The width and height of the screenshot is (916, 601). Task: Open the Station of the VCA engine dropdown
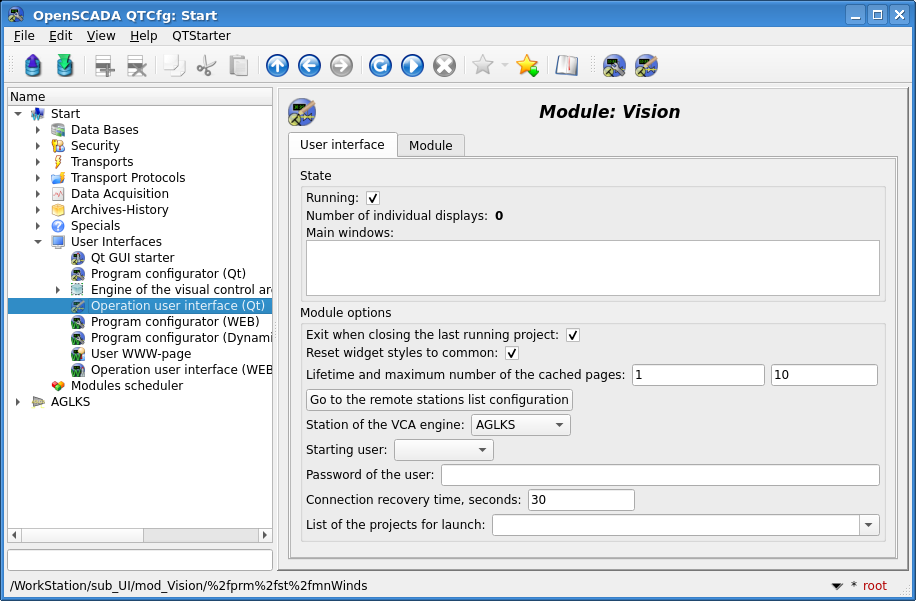[520, 425]
